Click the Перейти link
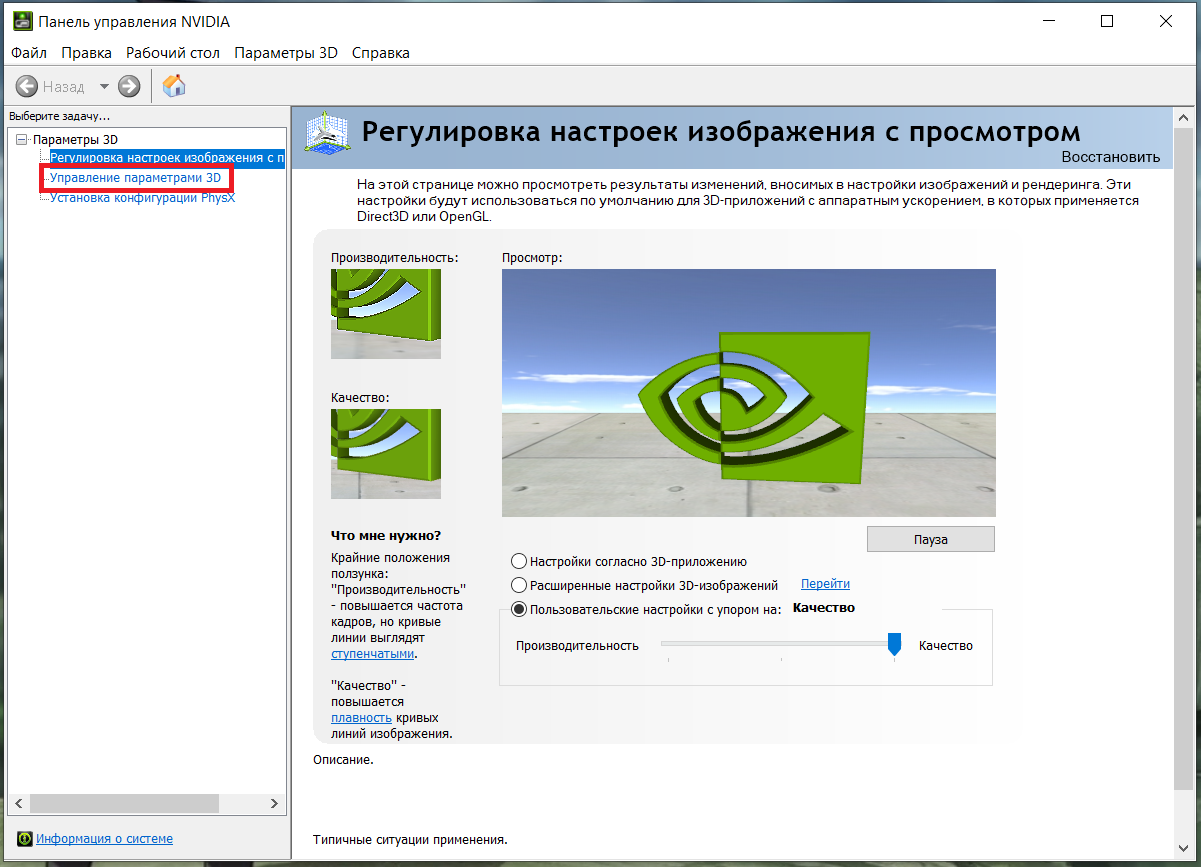The width and height of the screenshot is (1201, 867). point(825,584)
